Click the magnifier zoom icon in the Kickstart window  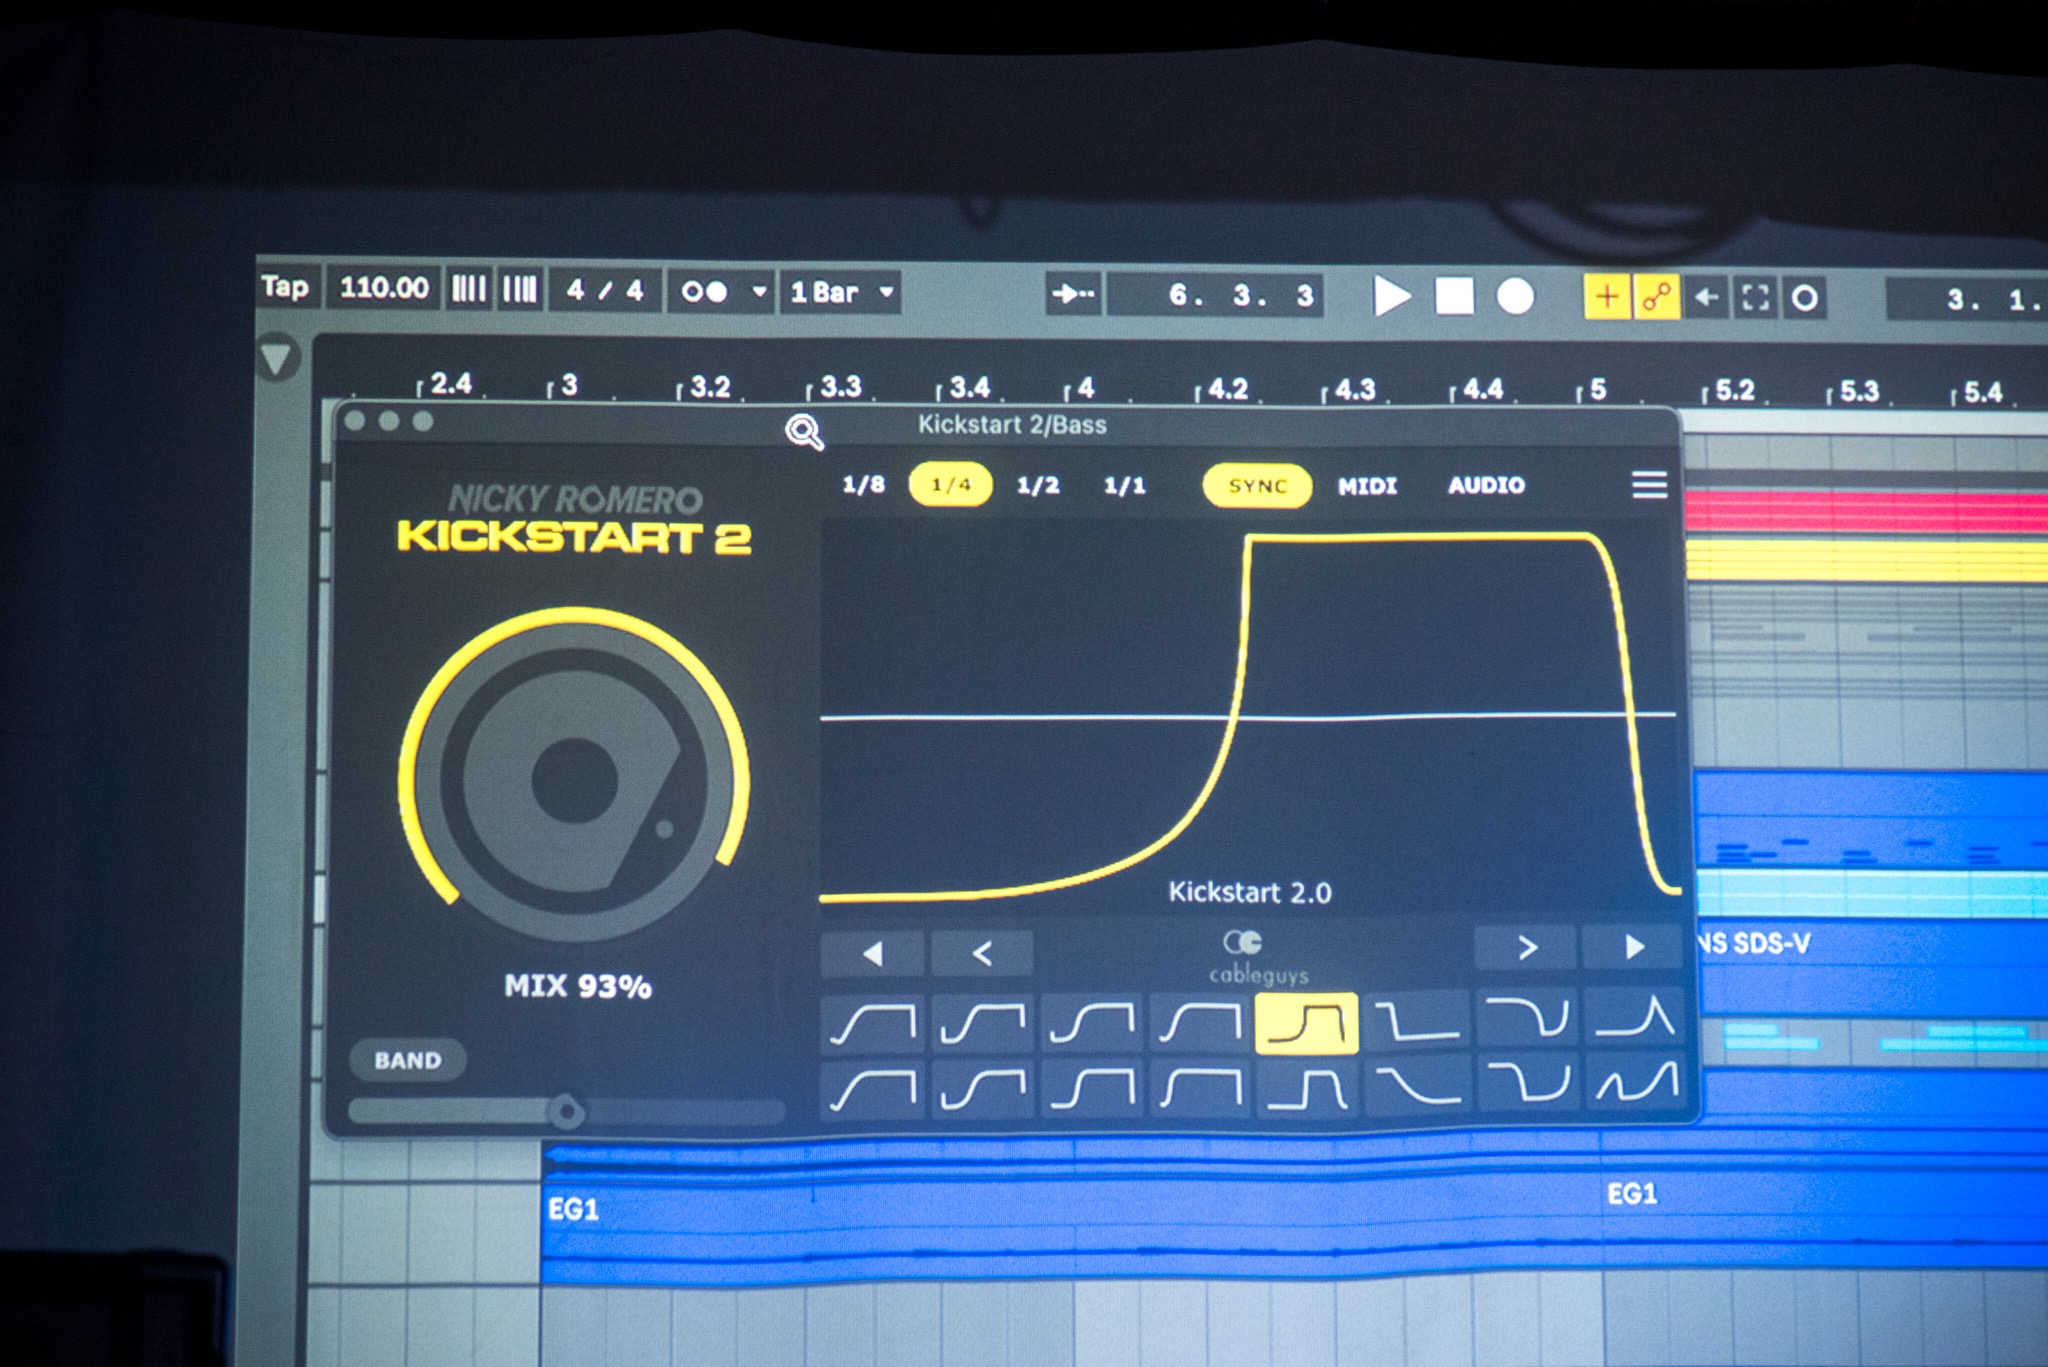[x=804, y=432]
